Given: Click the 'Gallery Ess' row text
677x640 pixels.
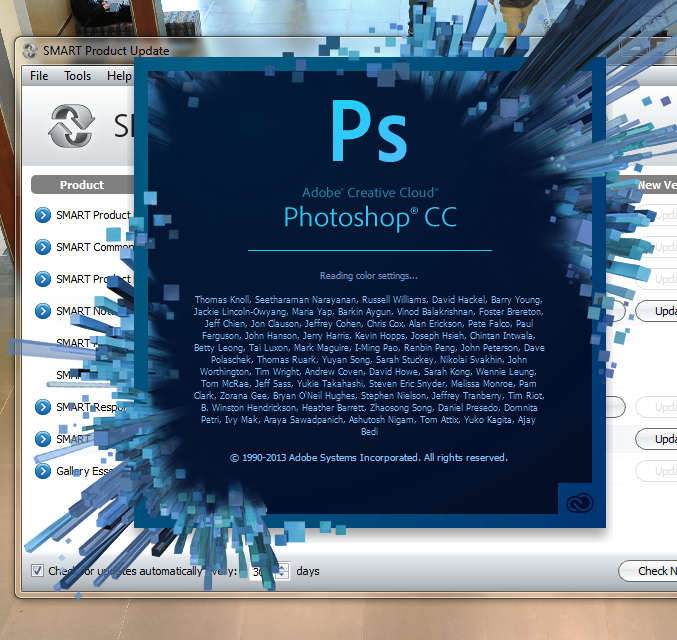Looking at the screenshot, I should (85, 471).
